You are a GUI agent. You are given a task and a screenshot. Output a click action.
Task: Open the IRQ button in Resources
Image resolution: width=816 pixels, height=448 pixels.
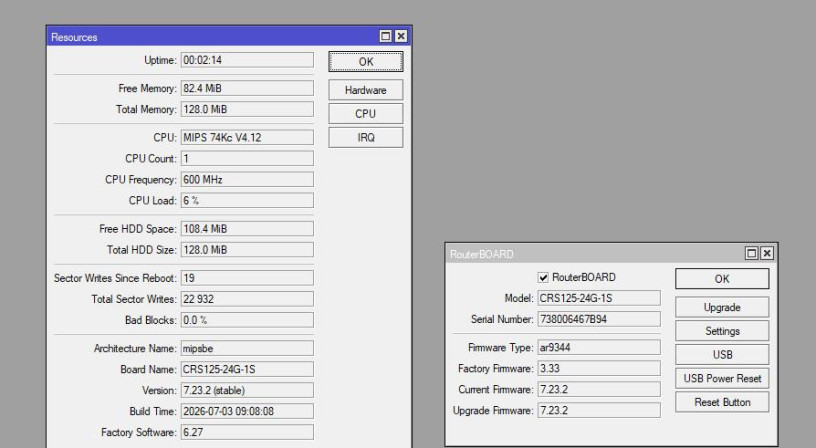(x=365, y=137)
